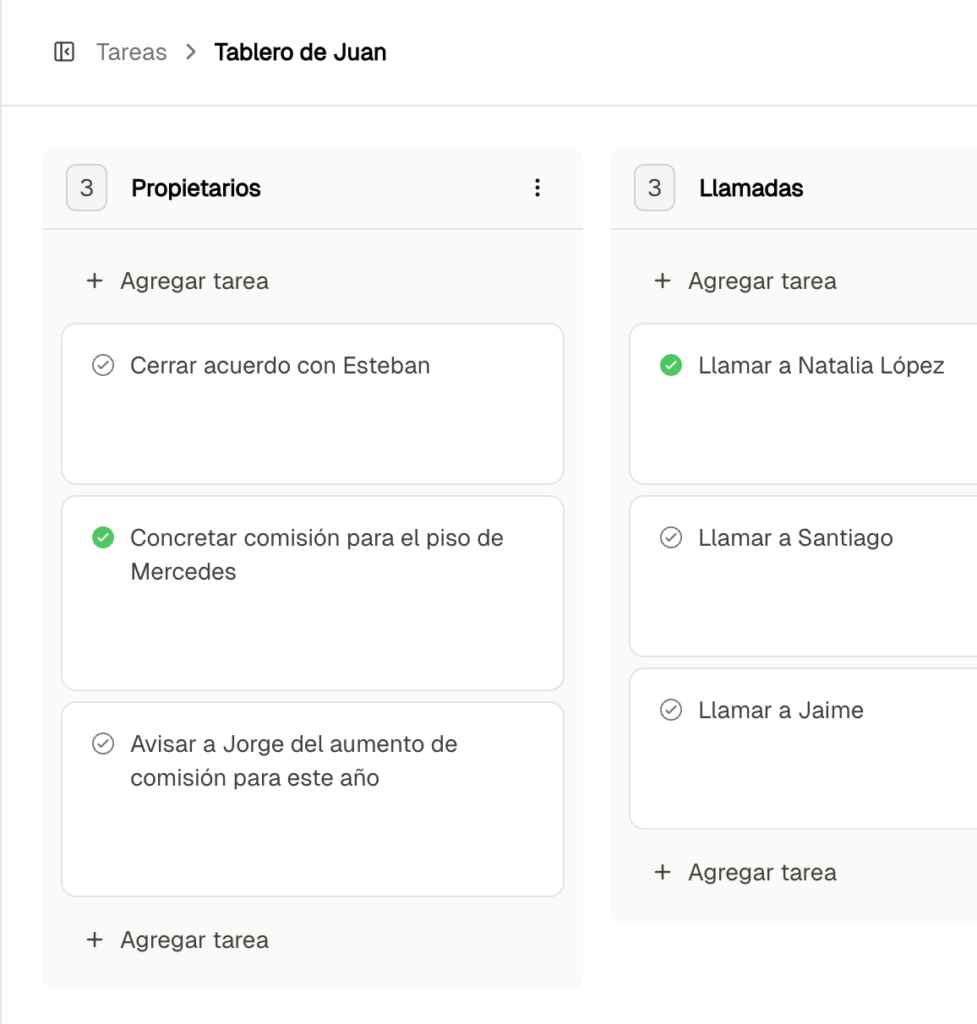This screenshot has height=1024, width=977.
Task: Open the Propietarios column options menu
Action: 537,188
